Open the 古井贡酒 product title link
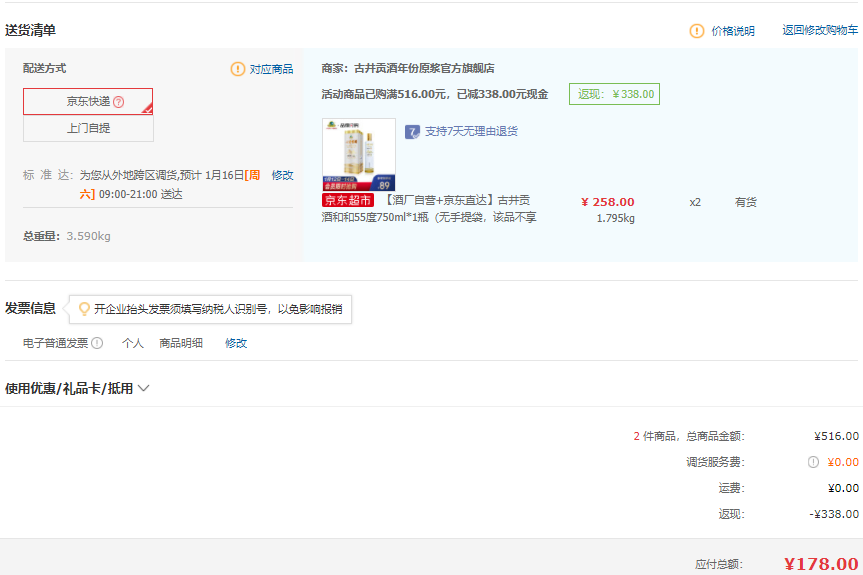 point(429,209)
